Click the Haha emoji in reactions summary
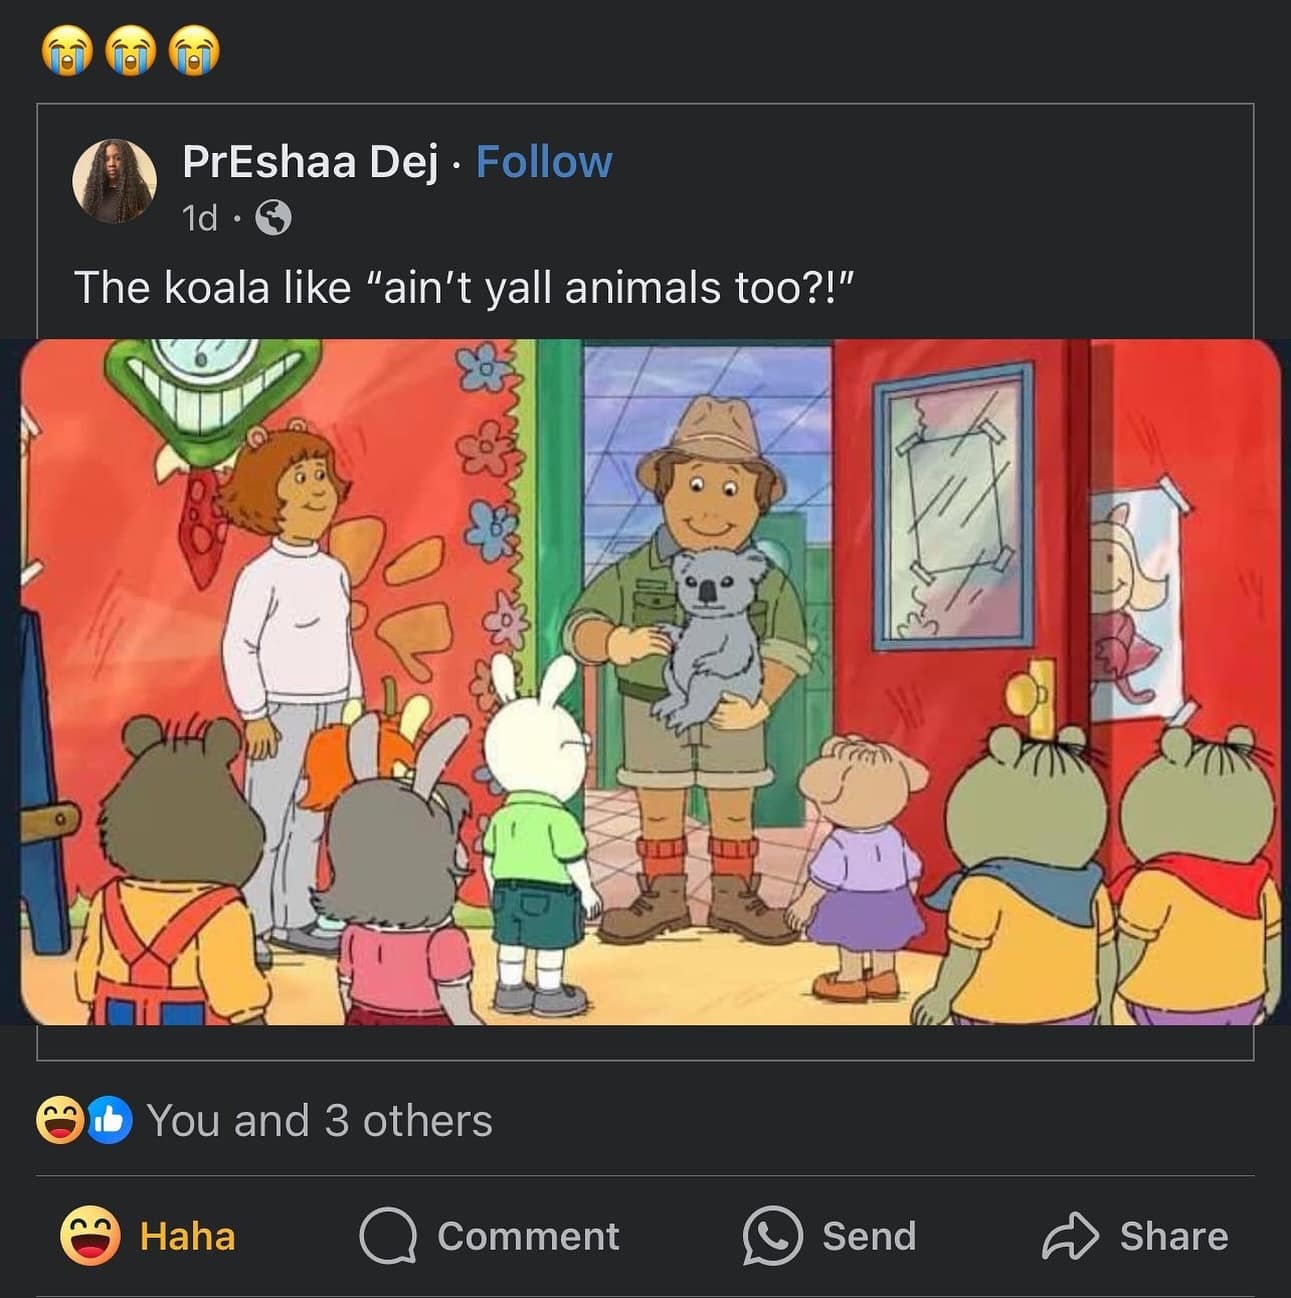This screenshot has height=1298, width=1291. pos(58,1121)
